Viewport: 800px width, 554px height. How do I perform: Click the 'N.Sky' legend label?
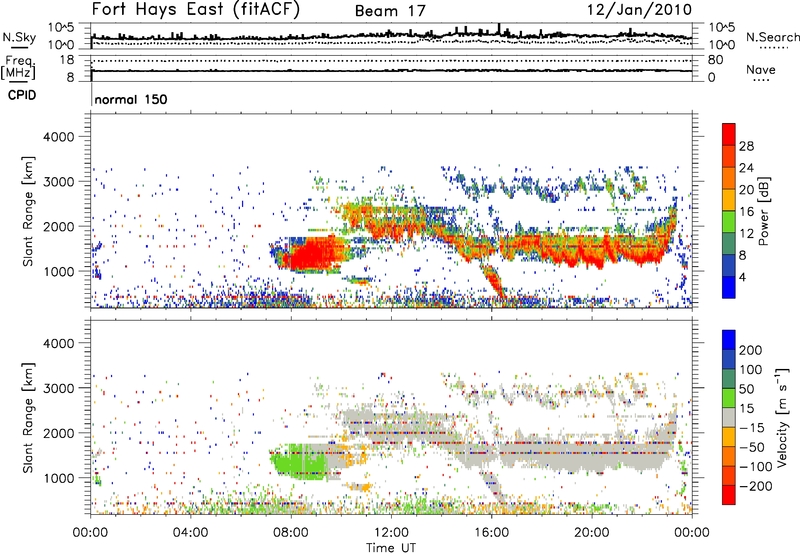pyautogui.click(x=19, y=37)
